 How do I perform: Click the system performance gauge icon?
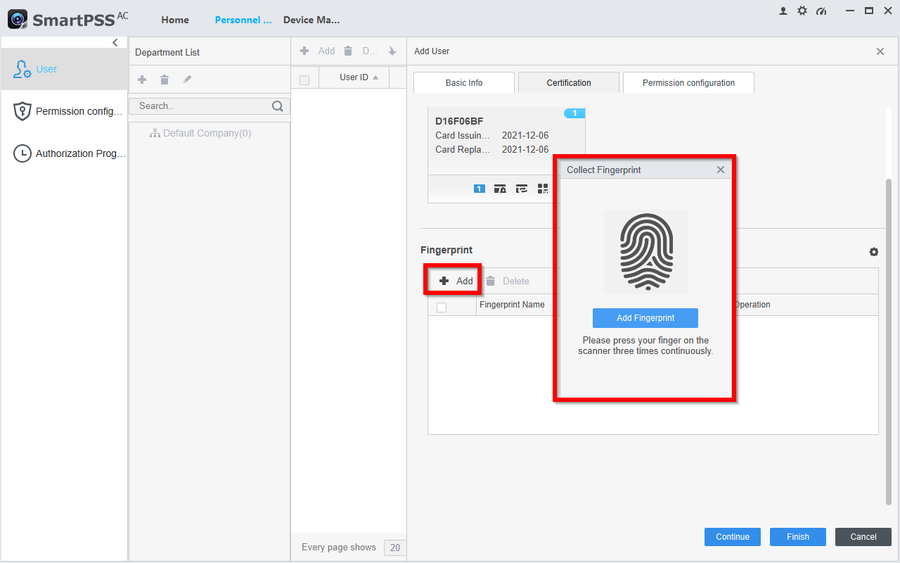pyautogui.click(x=821, y=11)
